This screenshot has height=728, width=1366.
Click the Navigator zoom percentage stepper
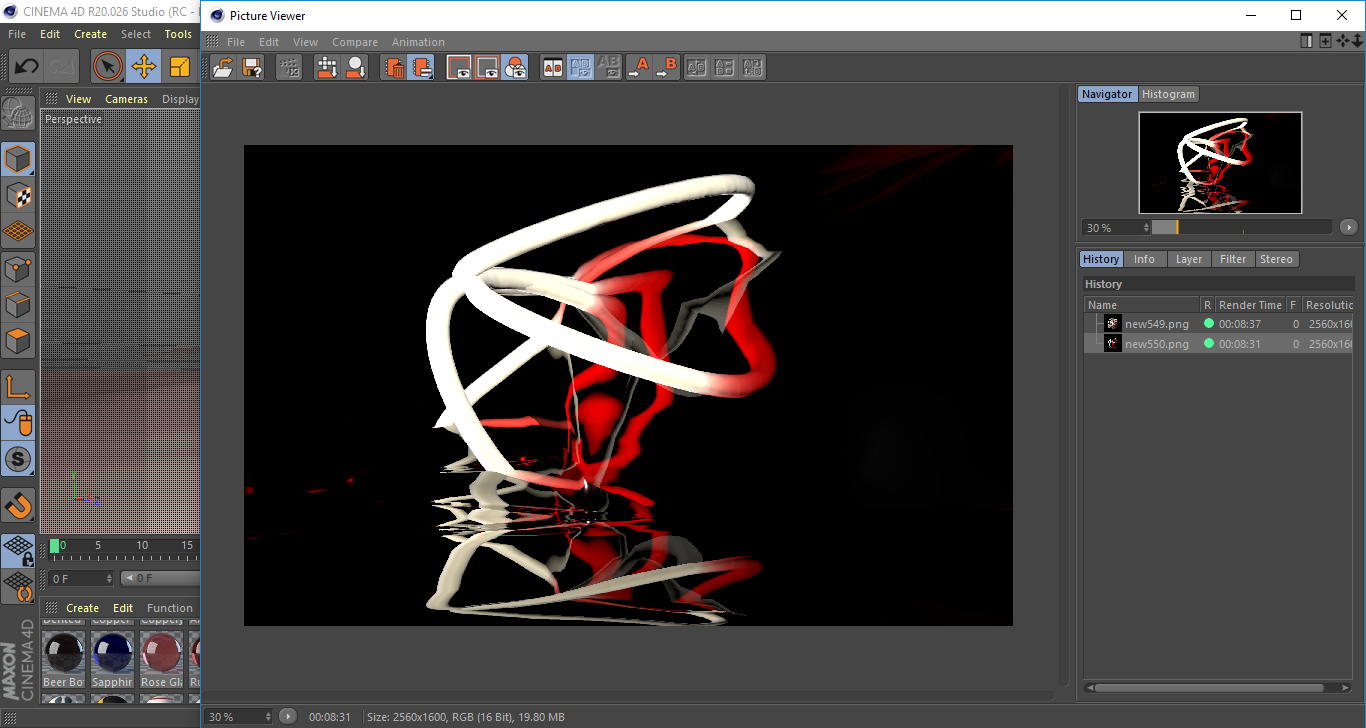(1146, 228)
